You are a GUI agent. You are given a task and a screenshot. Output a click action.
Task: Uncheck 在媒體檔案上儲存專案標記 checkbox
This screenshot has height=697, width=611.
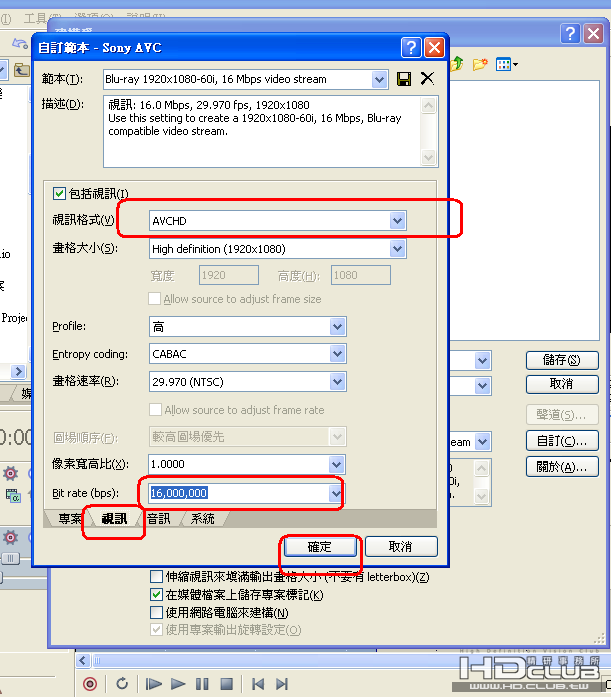(156, 594)
